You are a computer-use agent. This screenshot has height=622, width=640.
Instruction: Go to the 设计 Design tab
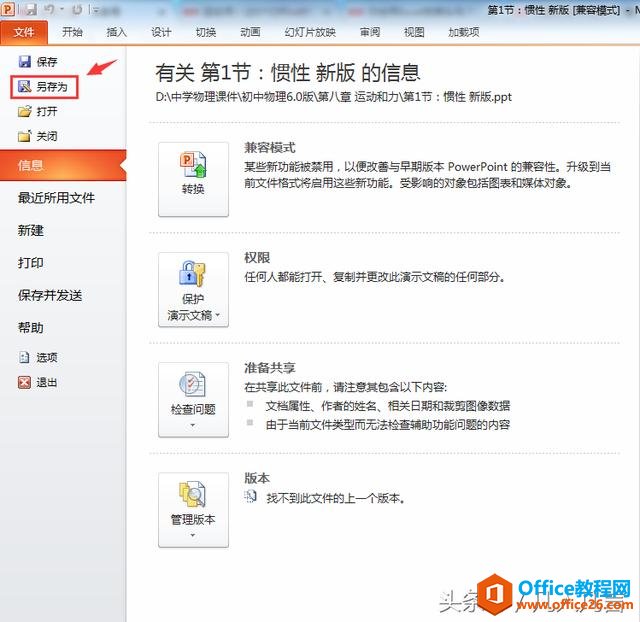click(x=161, y=32)
